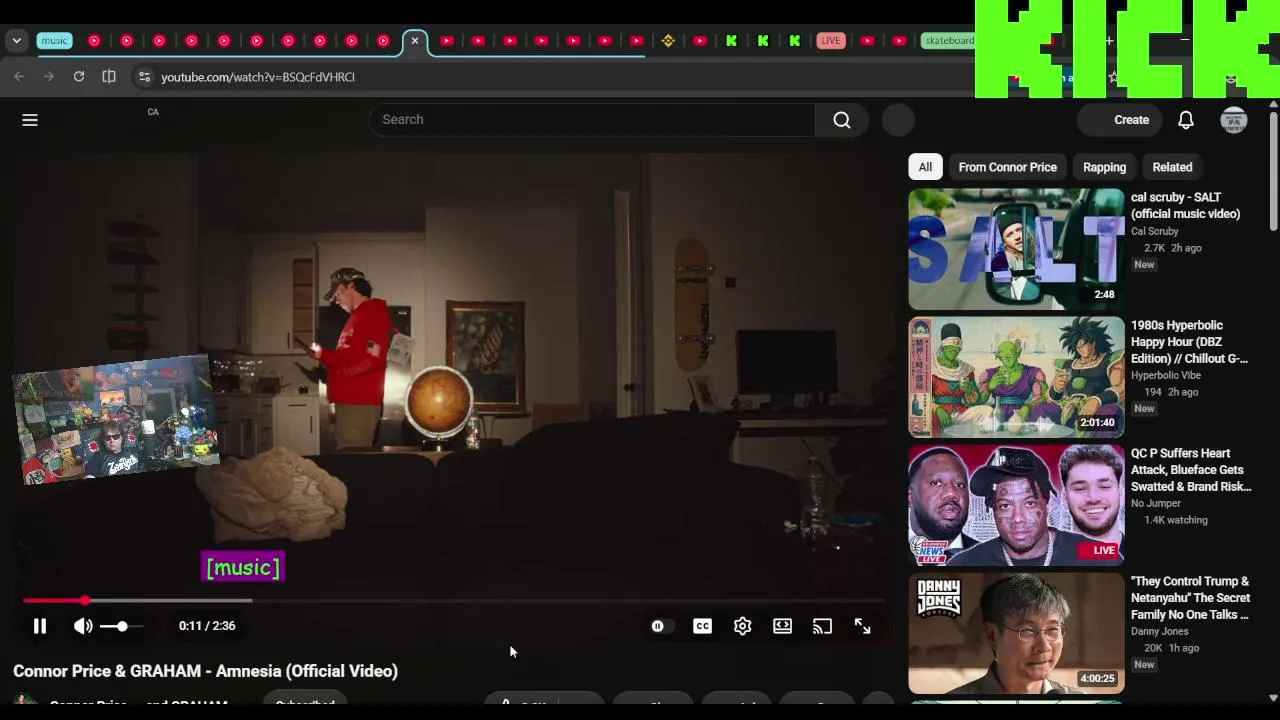Open title "1980s Hyperbolic Happy Hour"
Screen dimensions: 1280x720
1189,342
